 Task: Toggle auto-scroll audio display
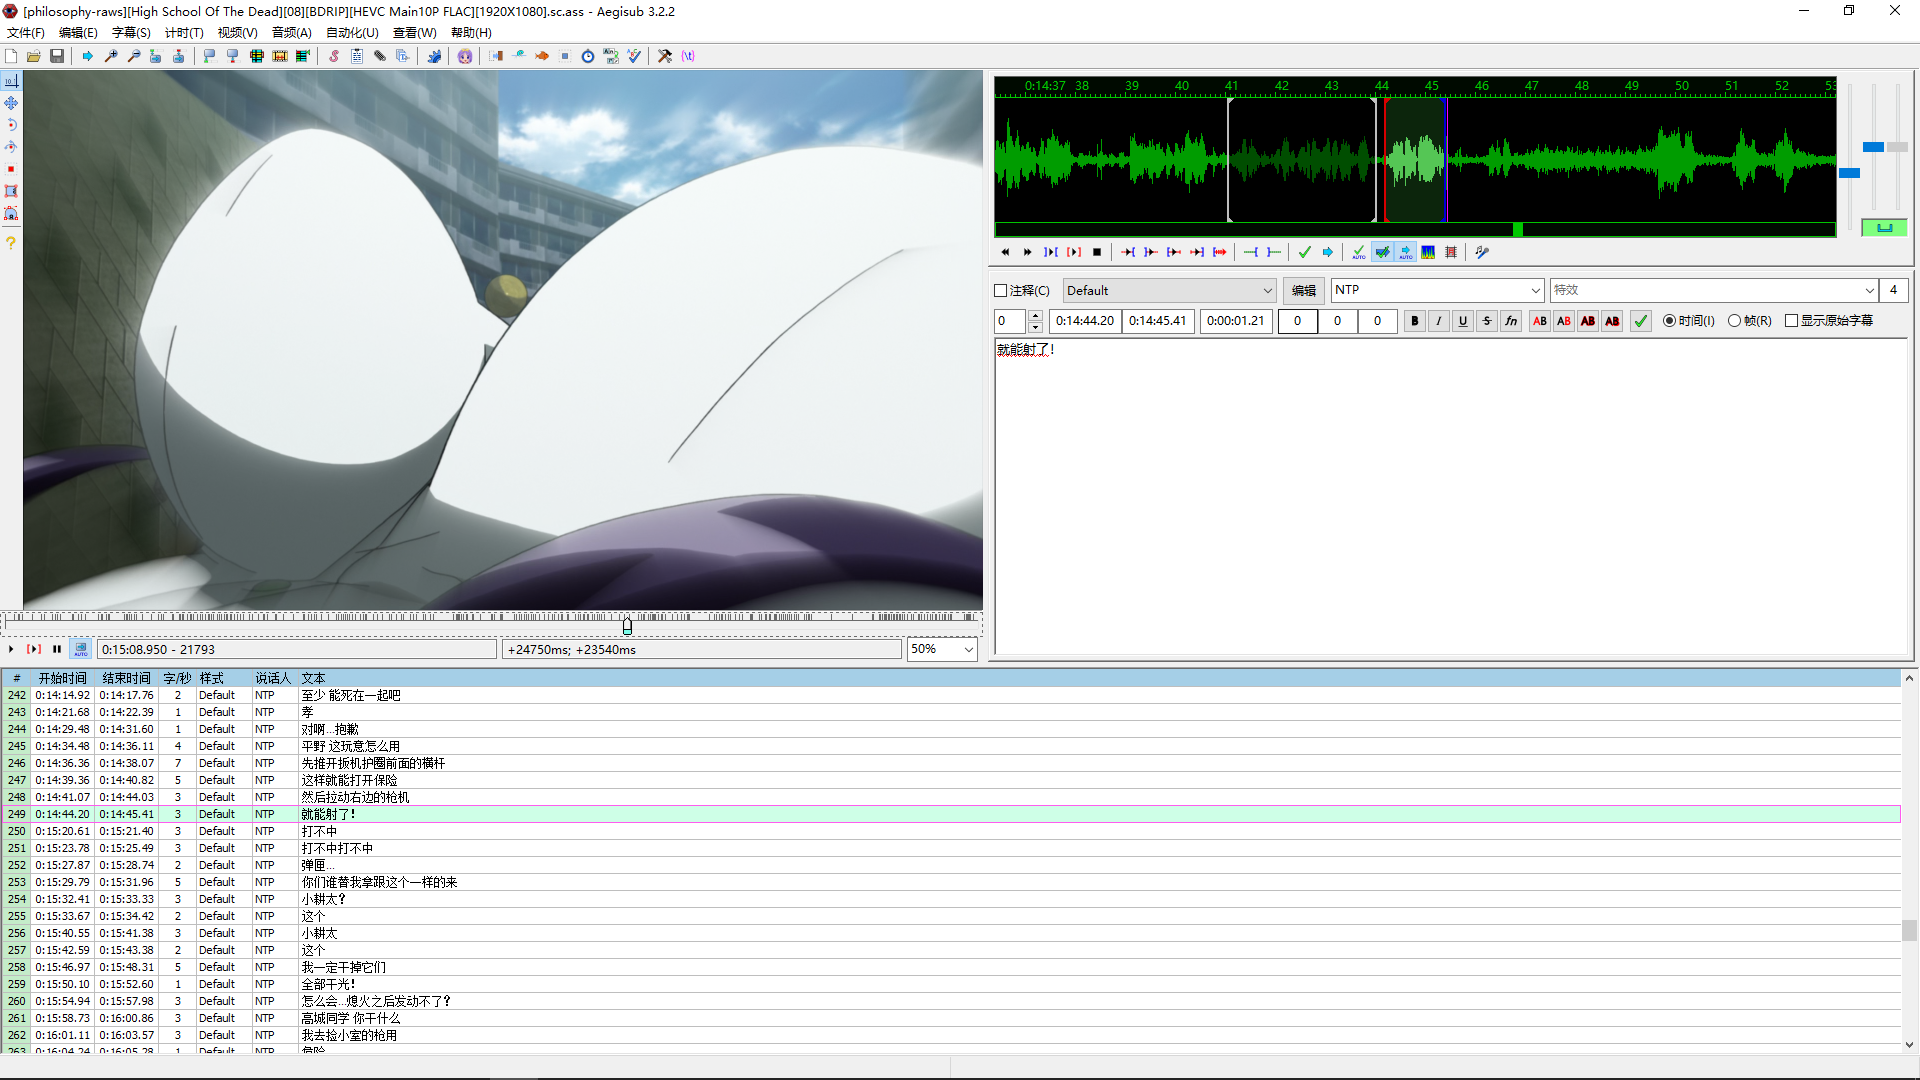tap(1405, 252)
